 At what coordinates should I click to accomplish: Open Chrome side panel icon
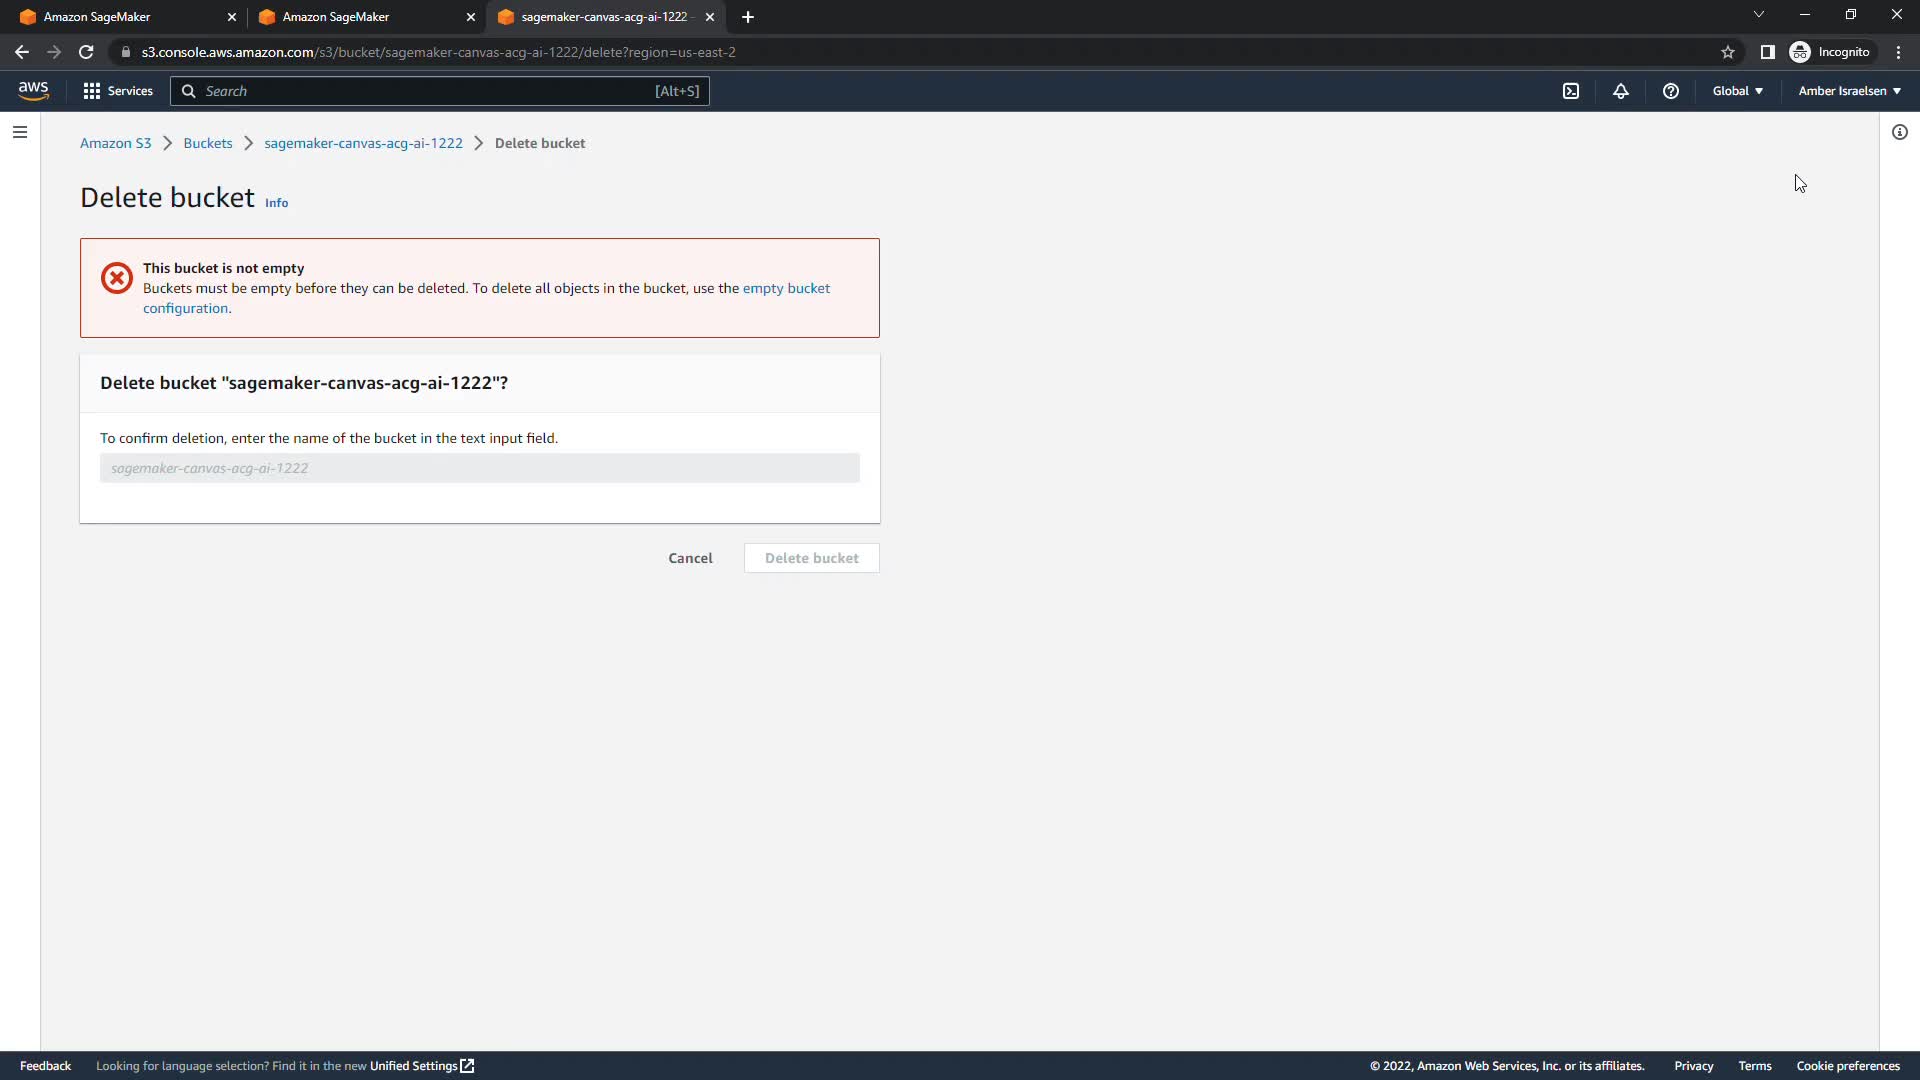tap(1767, 52)
